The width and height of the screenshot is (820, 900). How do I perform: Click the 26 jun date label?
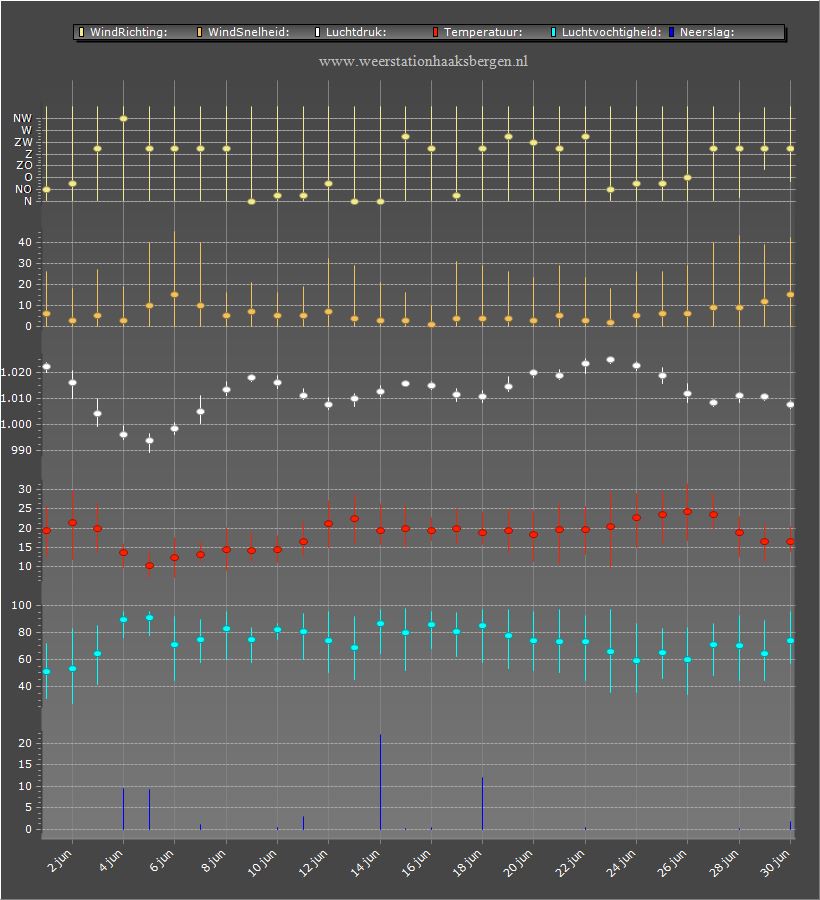click(x=672, y=864)
